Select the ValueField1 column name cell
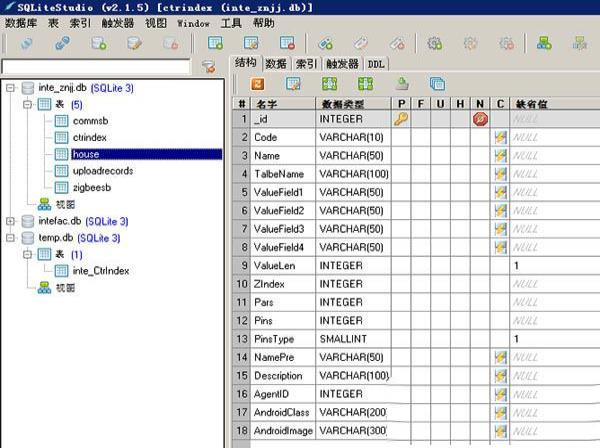 (x=282, y=192)
